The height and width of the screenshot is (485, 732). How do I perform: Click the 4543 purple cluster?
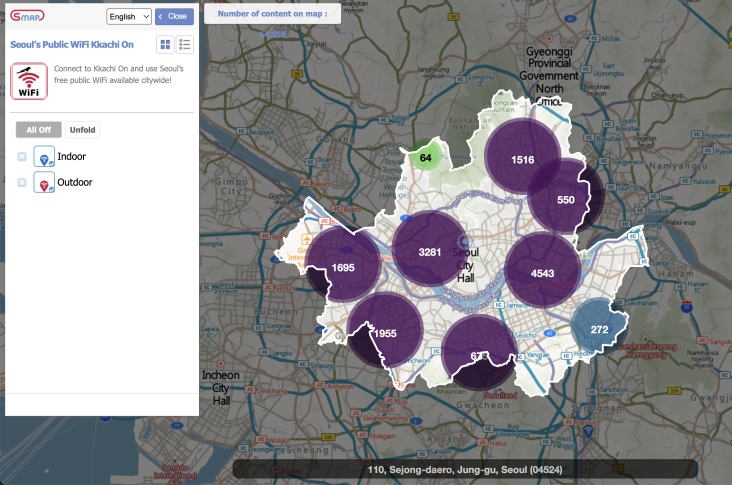click(543, 273)
